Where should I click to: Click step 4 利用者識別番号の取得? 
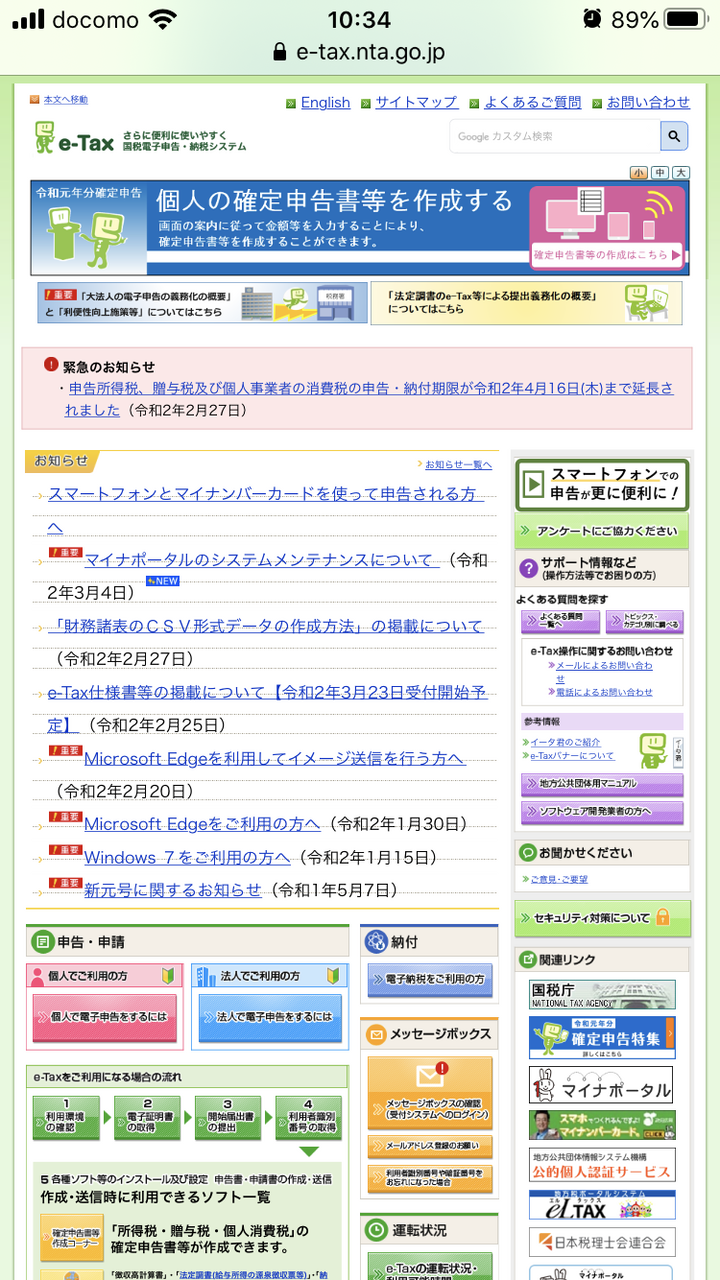(x=308, y=1117)
